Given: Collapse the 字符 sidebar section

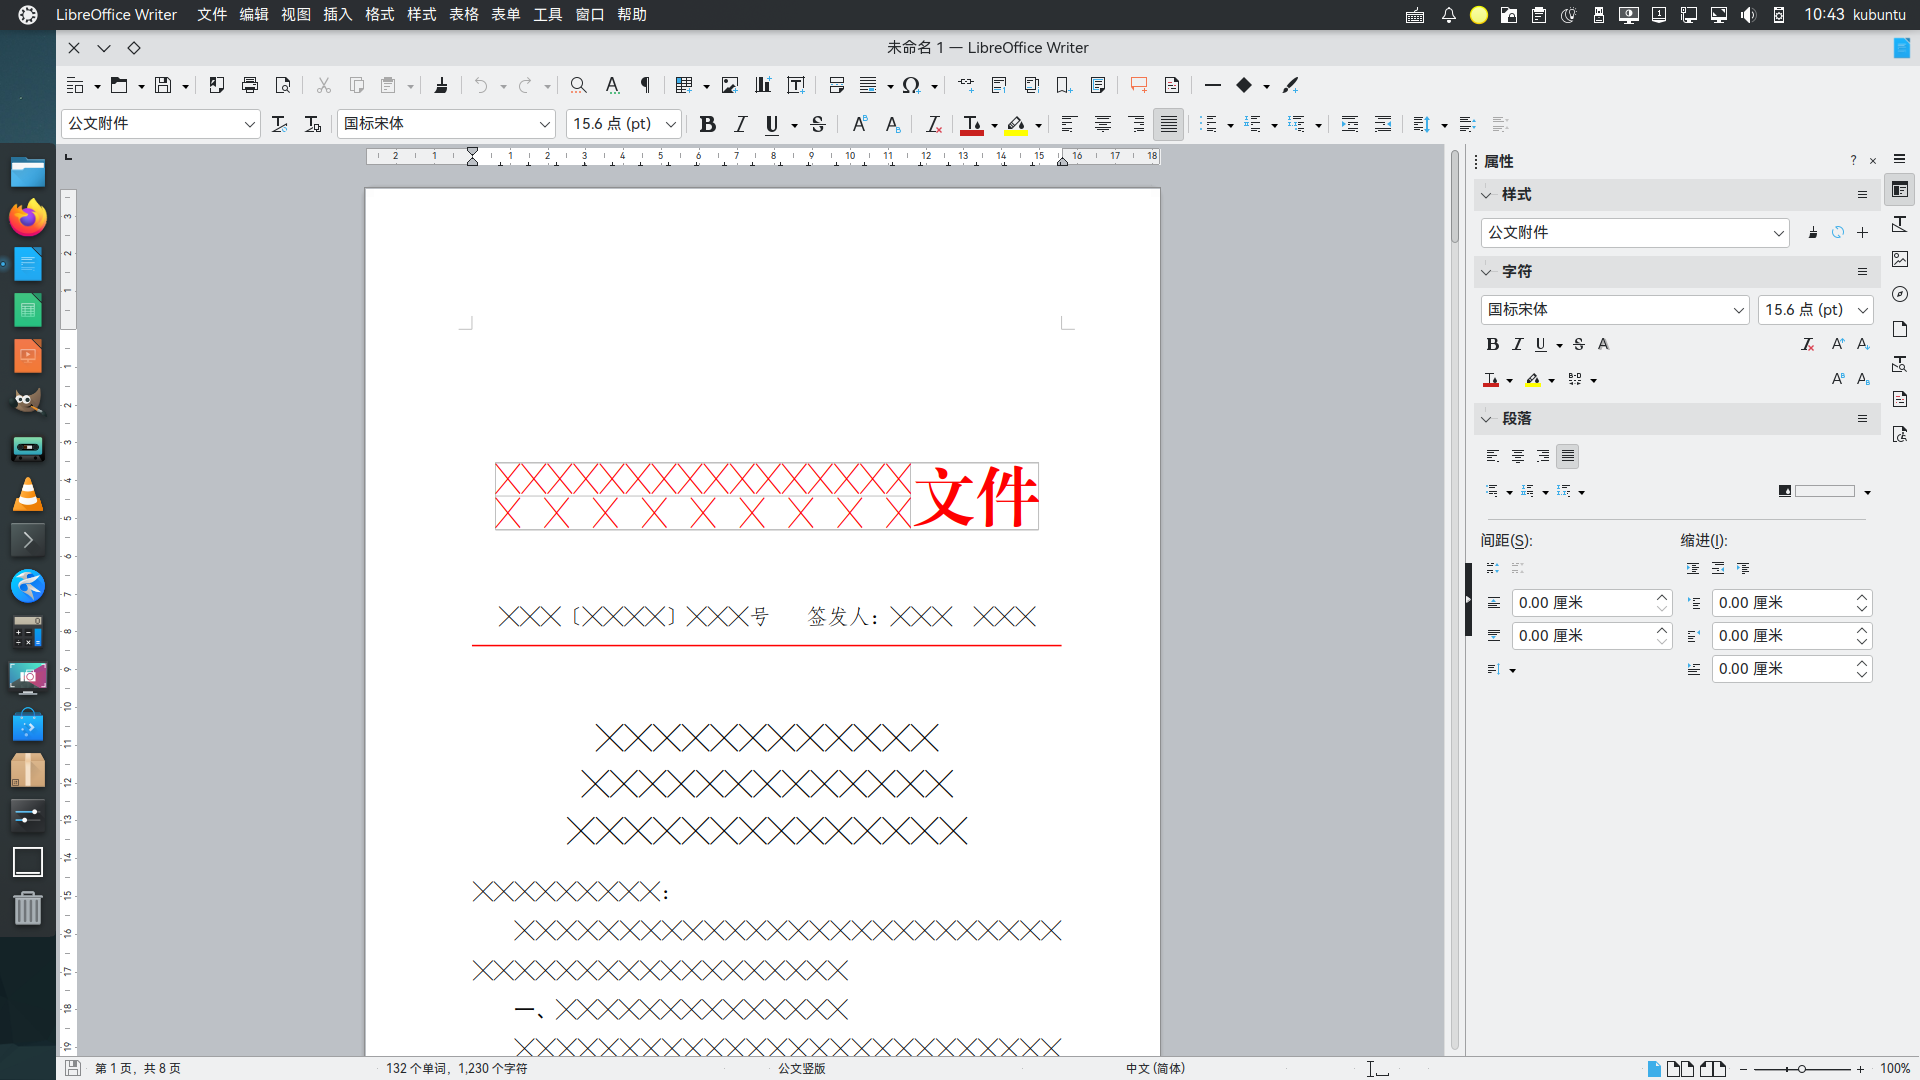Looking at the screenshot, I should [x=1486, y=271].
